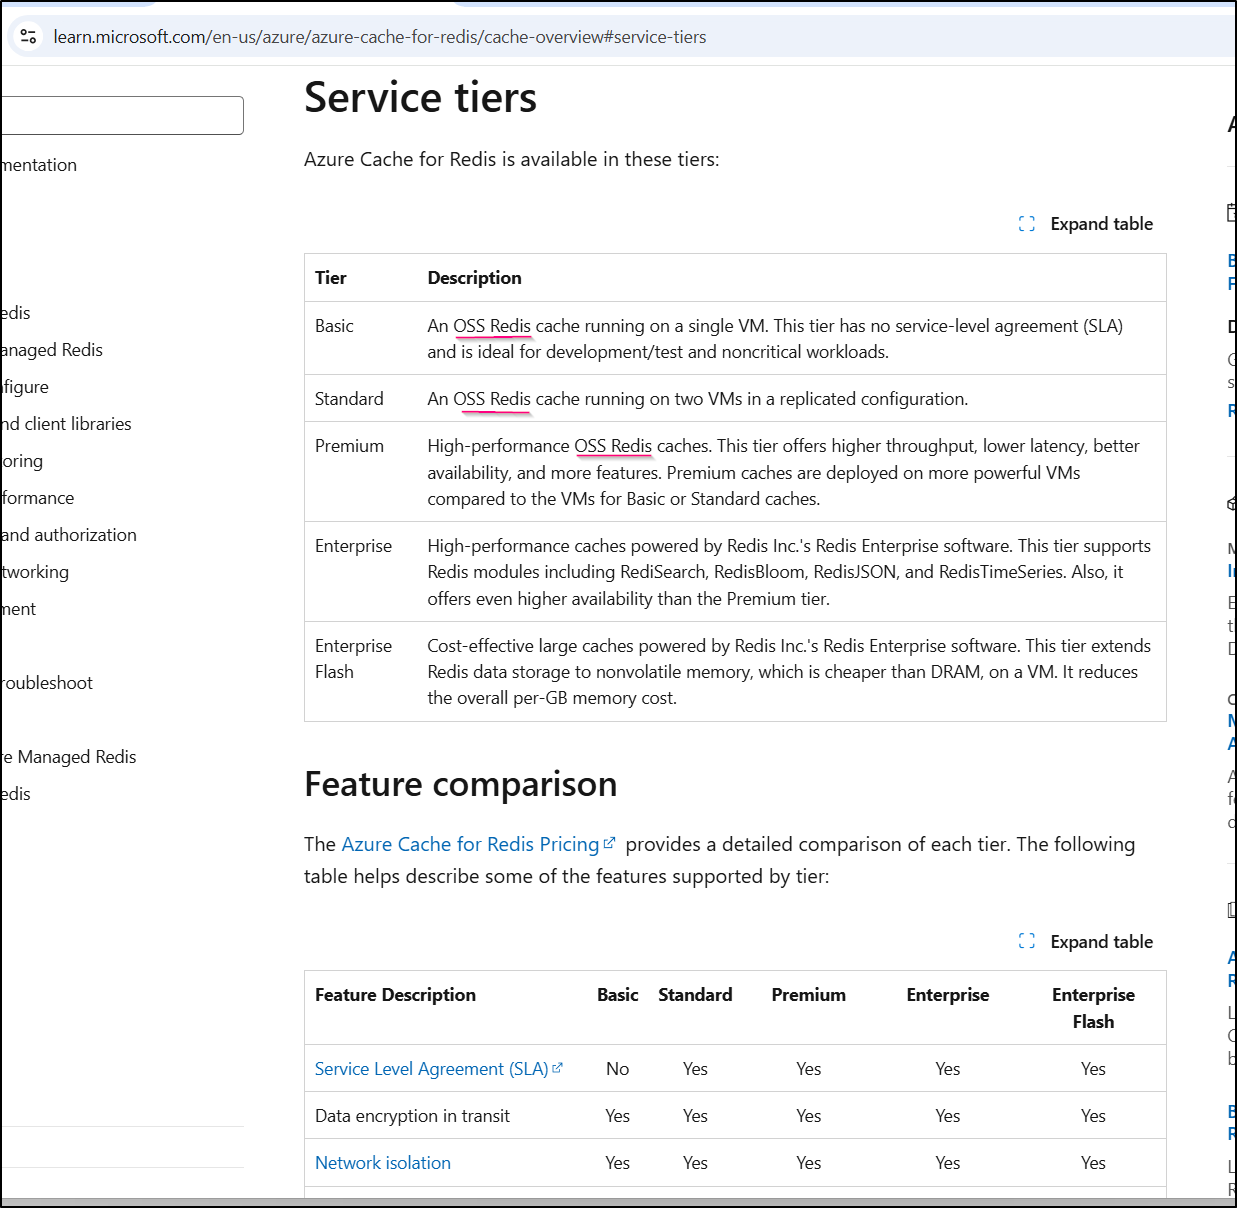Click the "Standard" tier cell in the Service tiers table
Screen dimensions: 1237x1208
click(x=349, y=399)
